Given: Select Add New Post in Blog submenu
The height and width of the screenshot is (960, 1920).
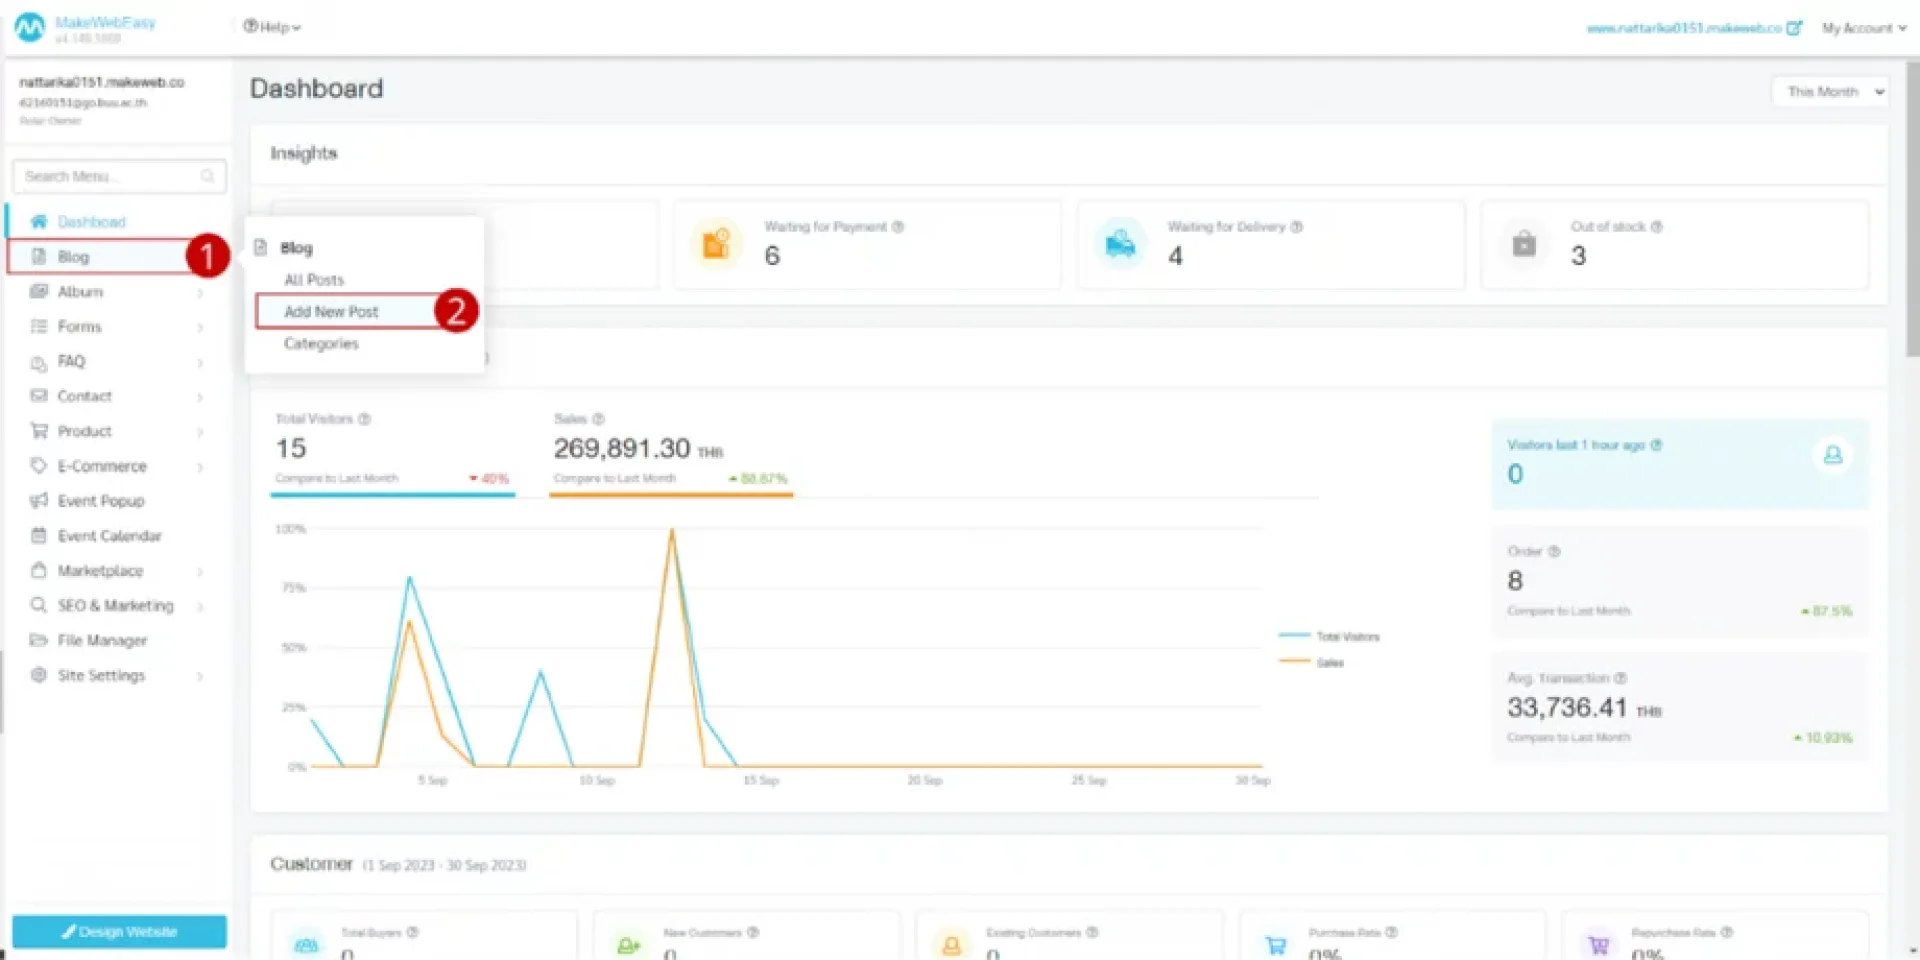Looking at the screenshot, I should point(331,312).
